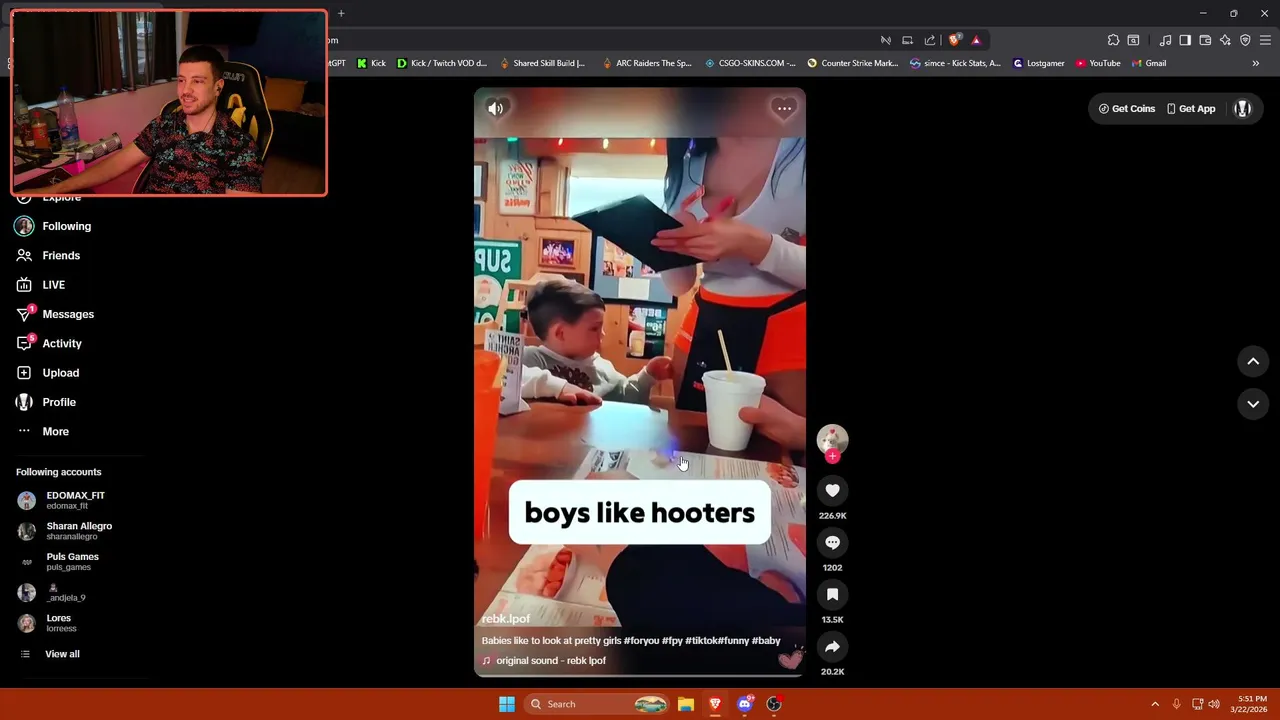Screen dimensions: 1280x720
Task: Open the Counter Strike Market bookmark
Action: click(x=853, y=63)
